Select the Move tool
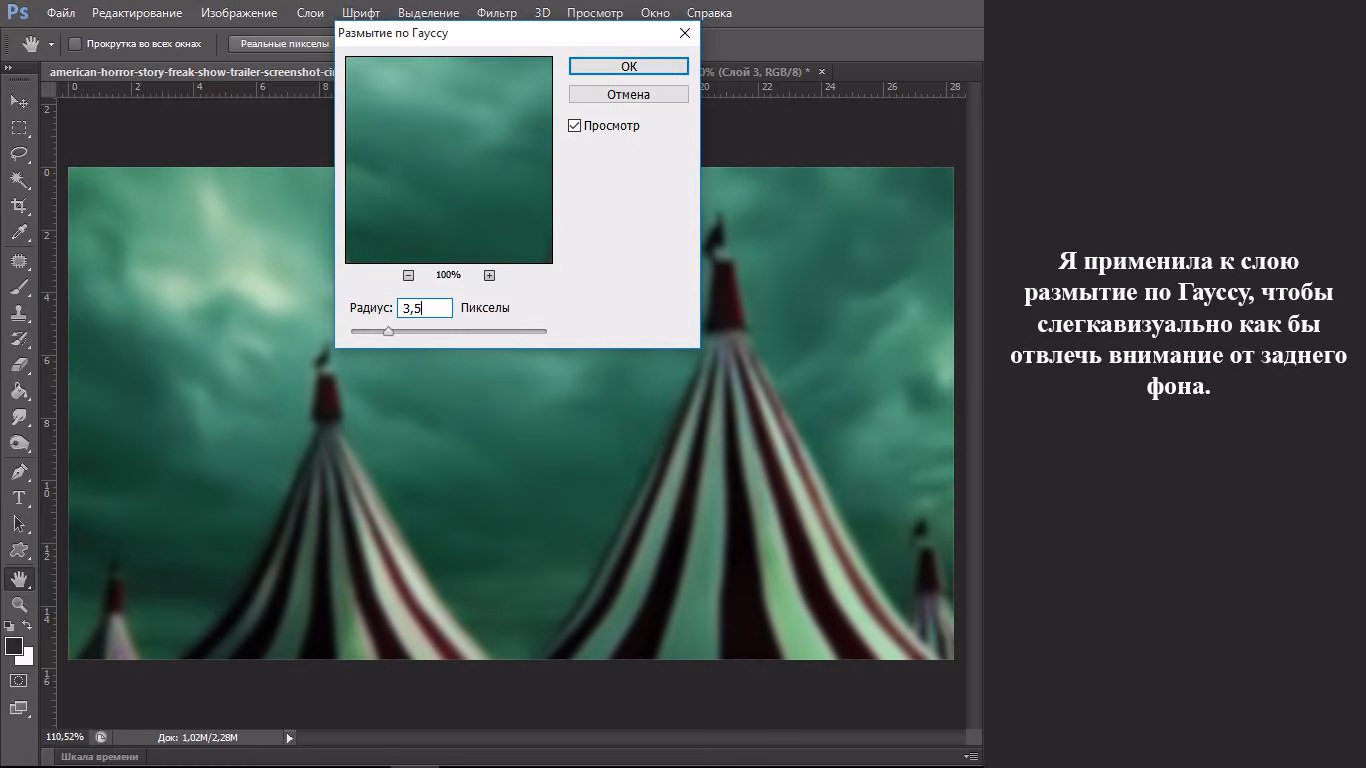The width and height of the screenshot is (1366, 768). point(19,102)
